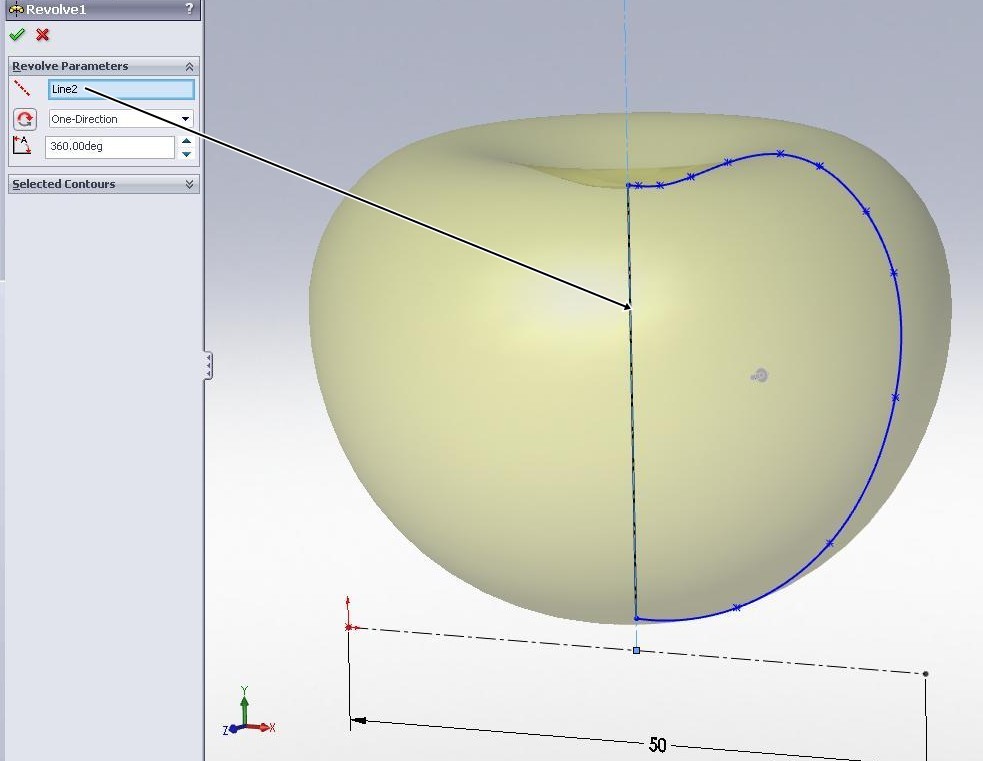The height and width of the screenshot is (761, 983).
Task: Click the angle icon beside 360.00deg
Action: click(21, 146)
